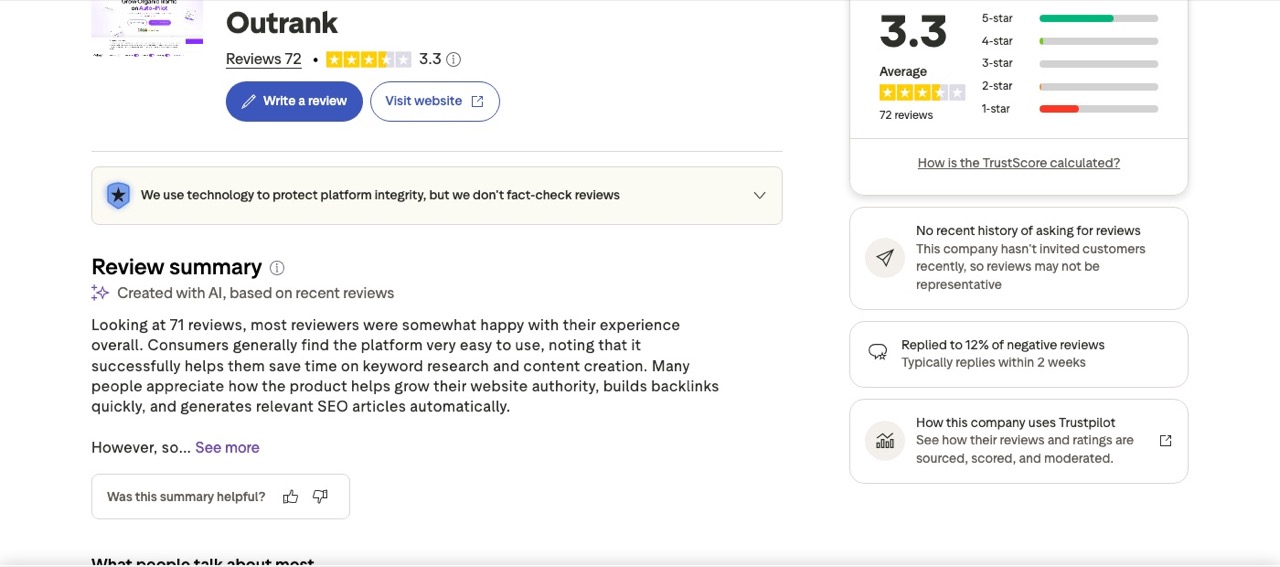Click the paper plane icon for review invitations
Viewport: 1280px width, 567px height.
tap(885, 257)
